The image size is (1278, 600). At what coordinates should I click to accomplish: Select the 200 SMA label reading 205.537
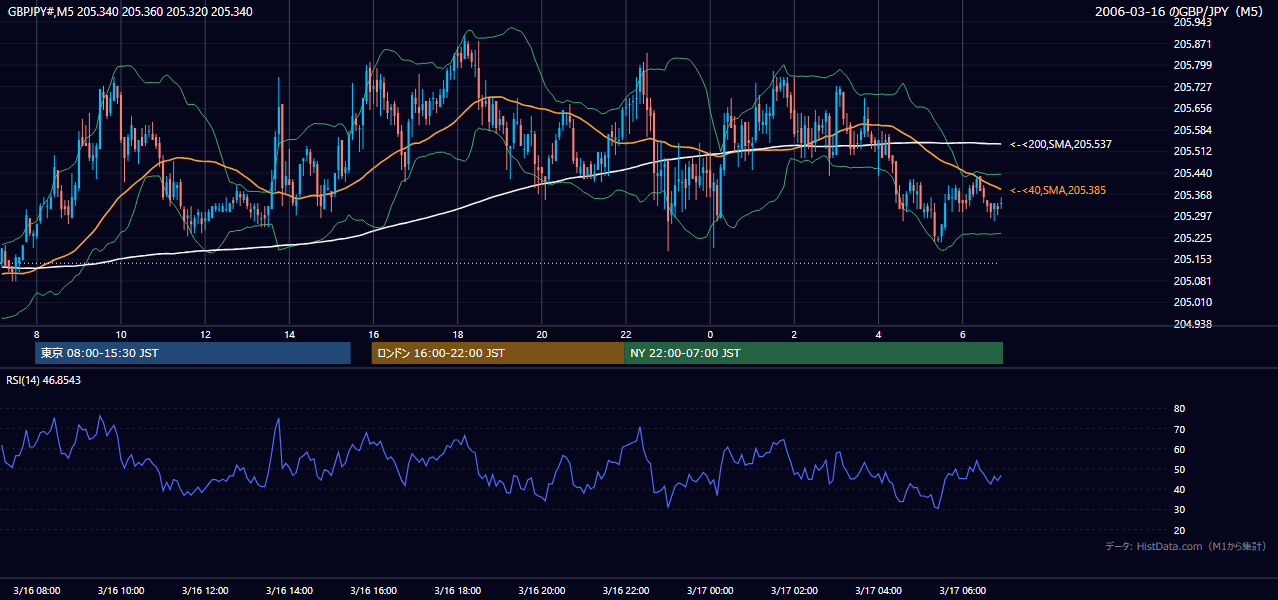pos(1061,145)
